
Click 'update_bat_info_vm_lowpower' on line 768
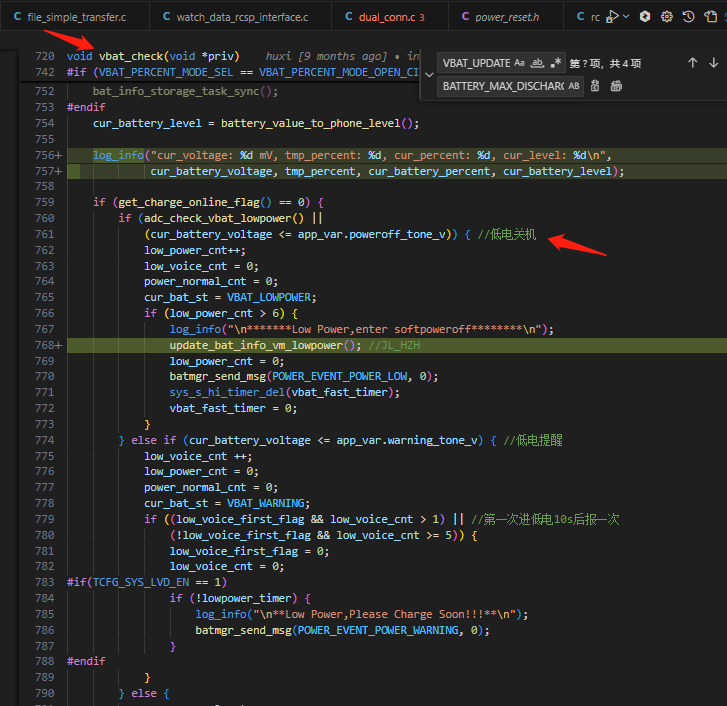[256, 345]
